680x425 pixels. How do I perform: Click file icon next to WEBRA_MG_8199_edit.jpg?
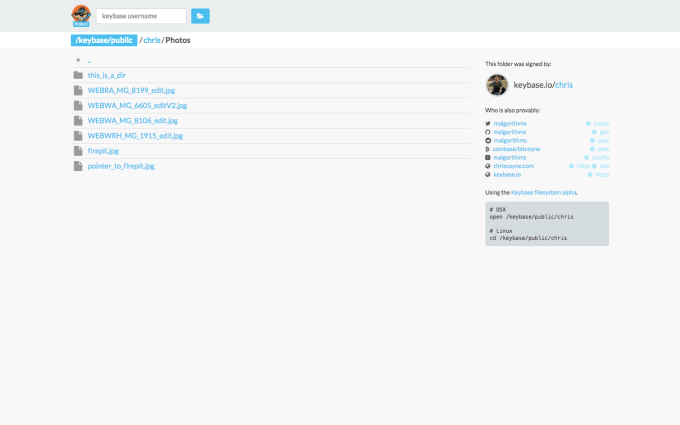(78, 90)
